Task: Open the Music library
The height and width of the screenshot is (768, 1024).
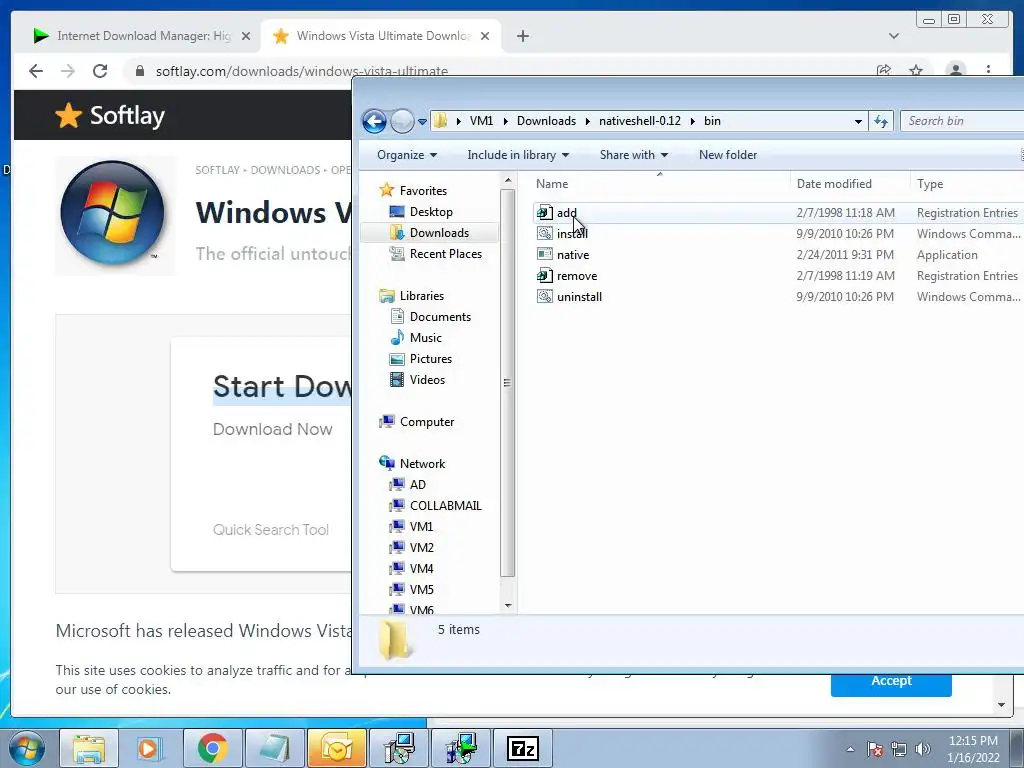Action: coord(425,338)
